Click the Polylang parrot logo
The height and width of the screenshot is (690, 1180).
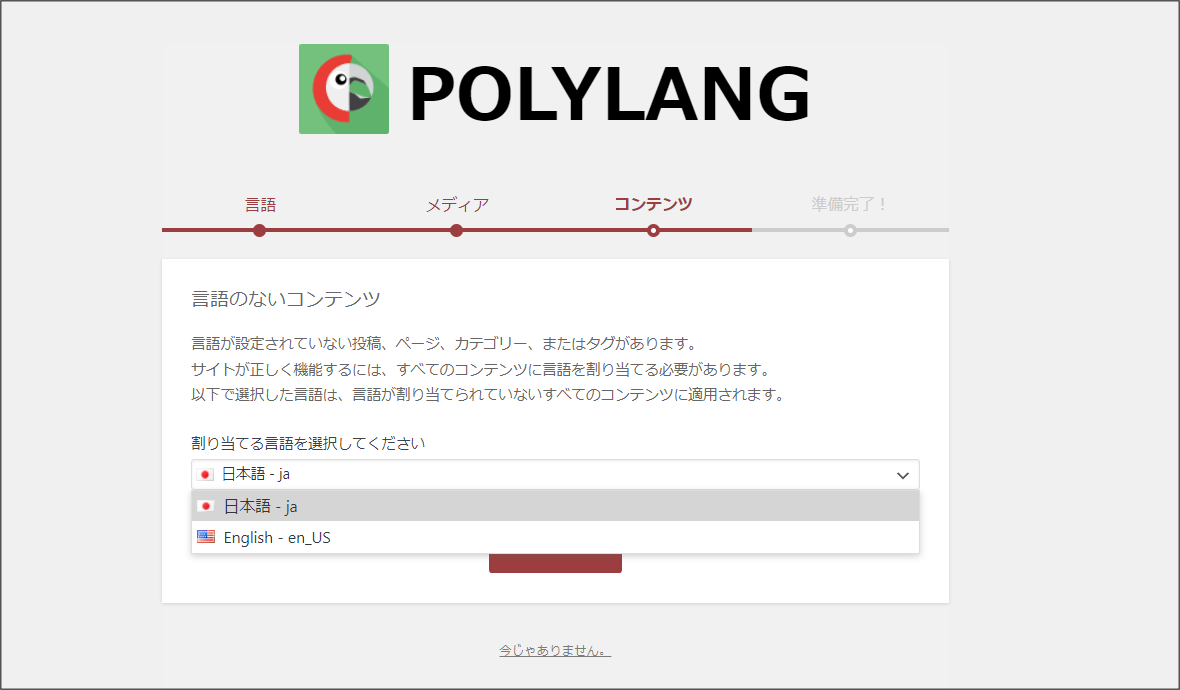(344, 89)
